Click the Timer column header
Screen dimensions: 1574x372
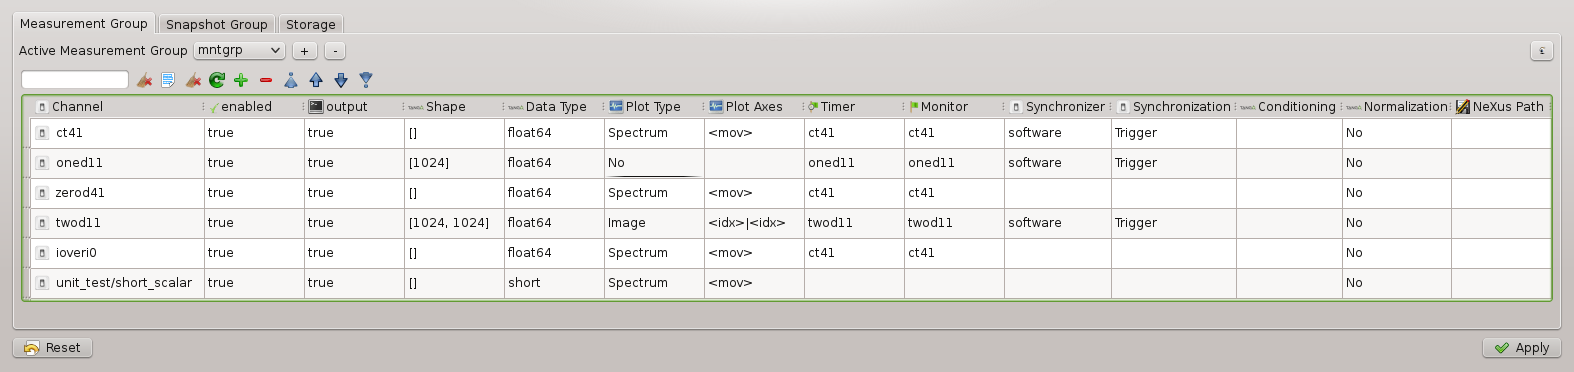(x=854, y=106)
